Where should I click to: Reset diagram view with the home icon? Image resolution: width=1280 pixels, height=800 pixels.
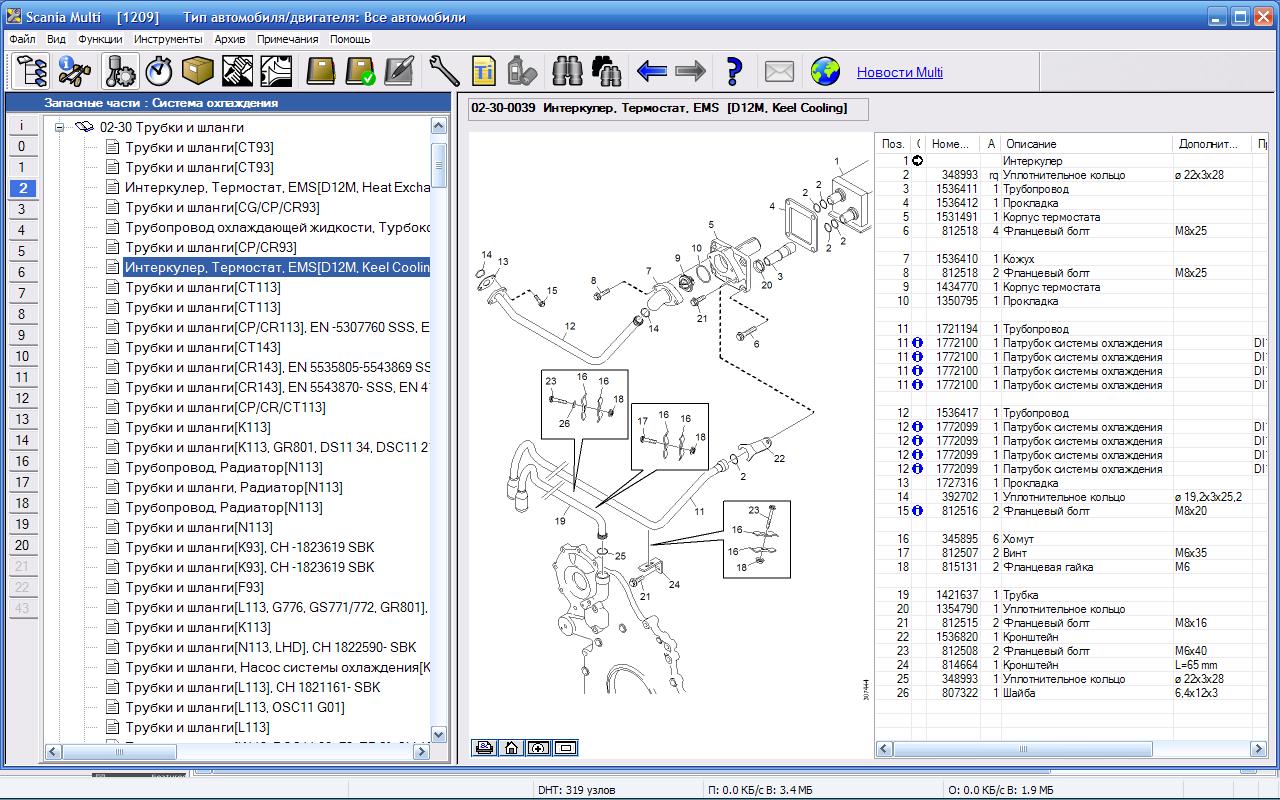pyautogui.click(x=511, y=747)
